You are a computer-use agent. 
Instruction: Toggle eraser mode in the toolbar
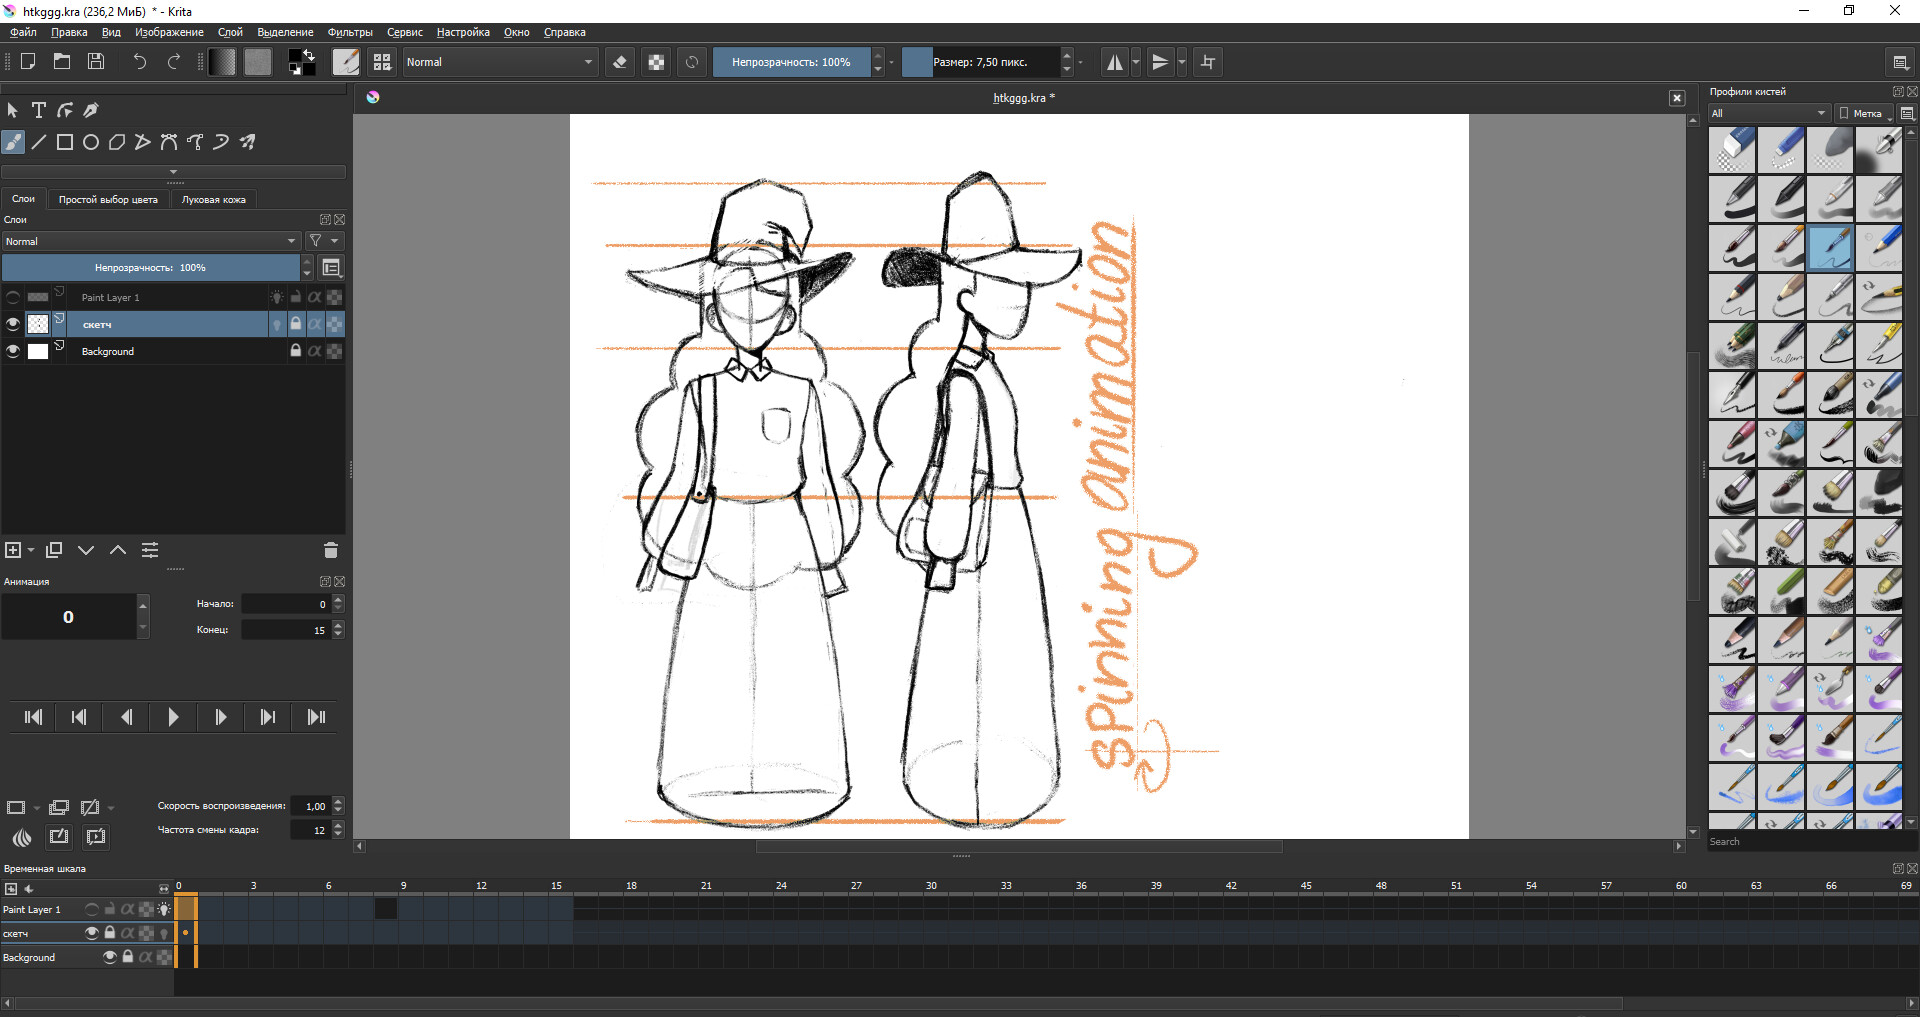click(x=620, y=62)
